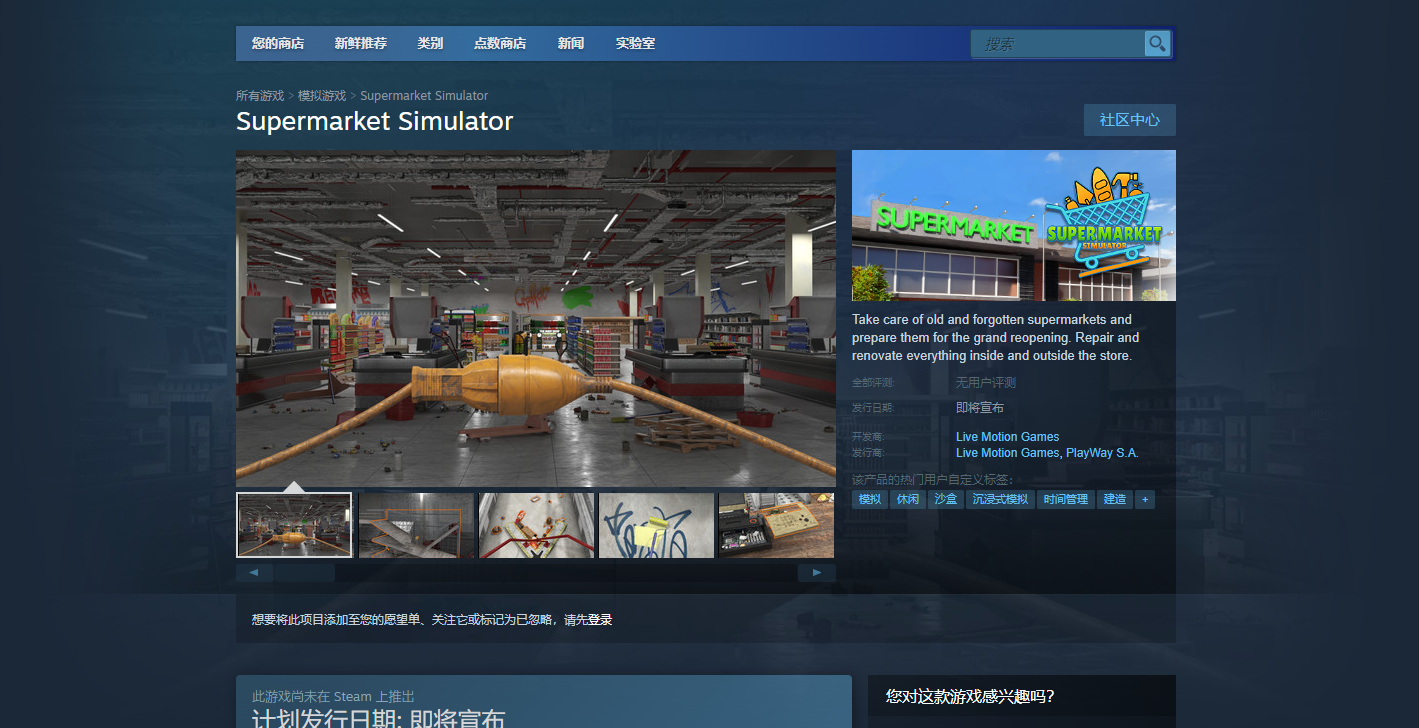This screenshot has width=1419, height=728.
Task: Select the second thumbnail with escalator ramp
Action: (416, 525)
